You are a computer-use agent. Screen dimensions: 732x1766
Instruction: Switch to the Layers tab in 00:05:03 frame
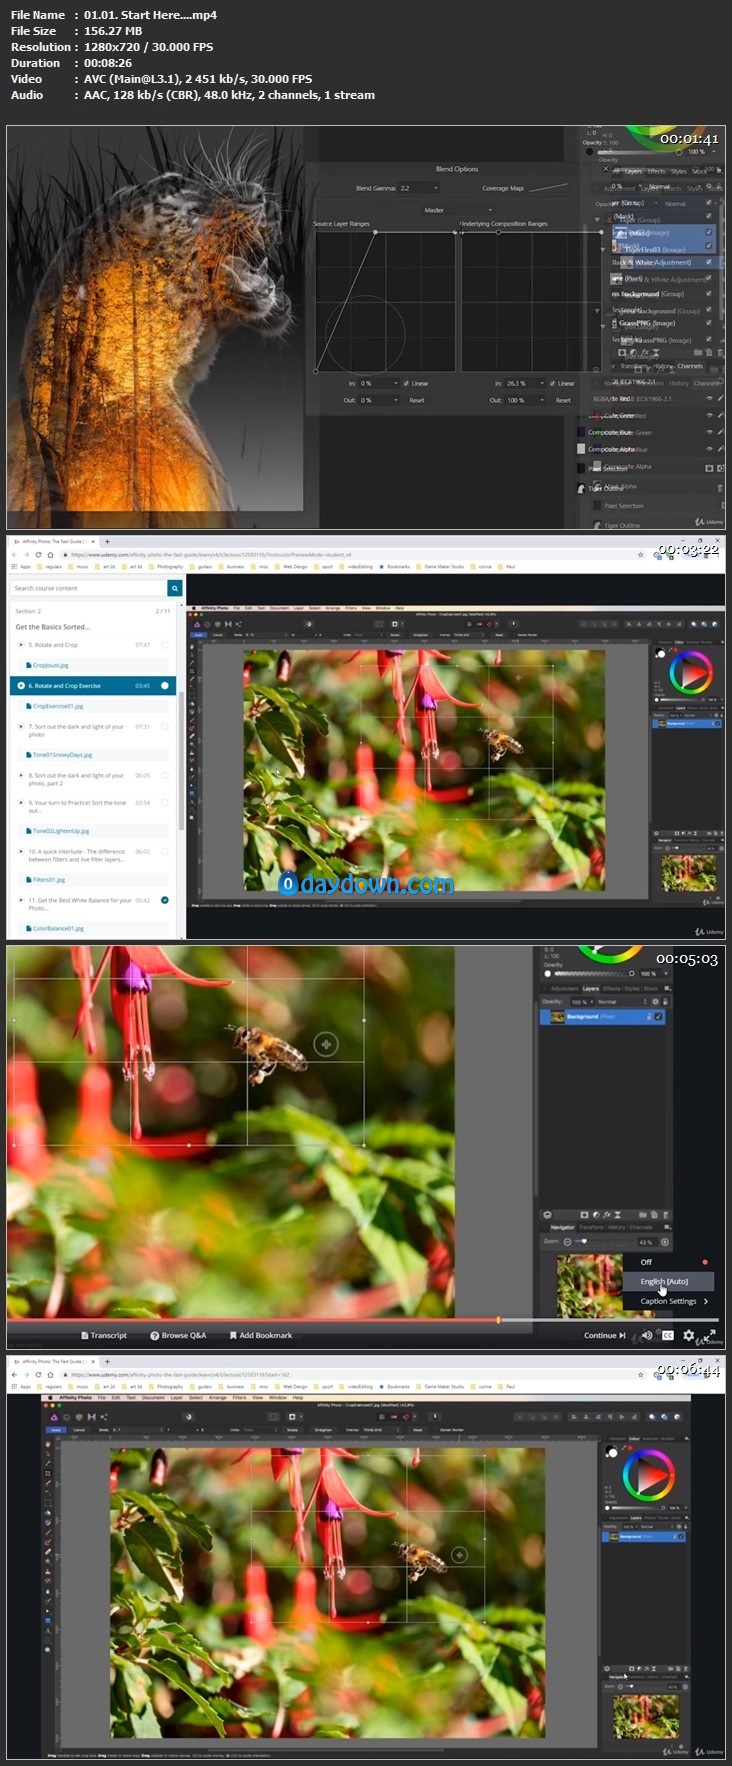point(591,989)
